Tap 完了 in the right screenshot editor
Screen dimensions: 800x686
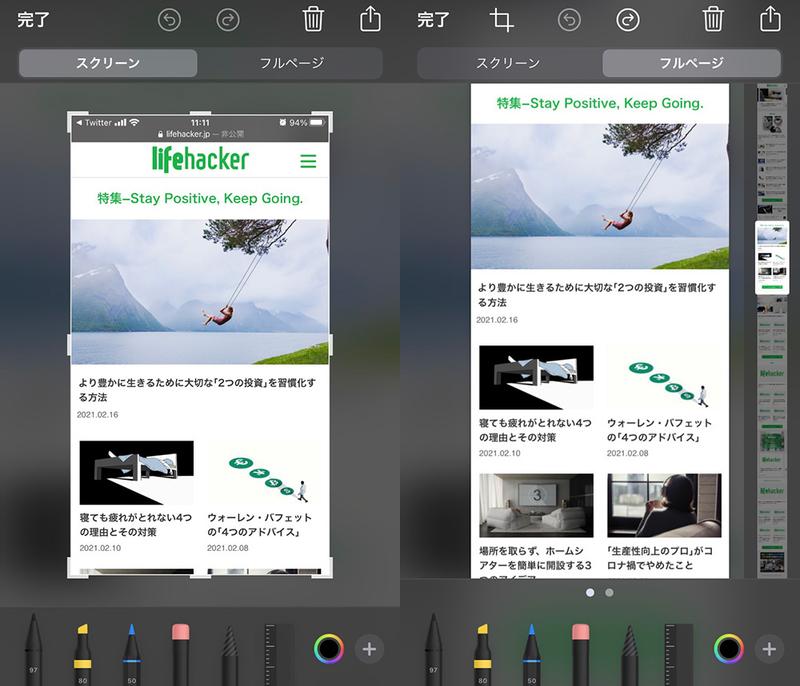(x=433, y=20)
